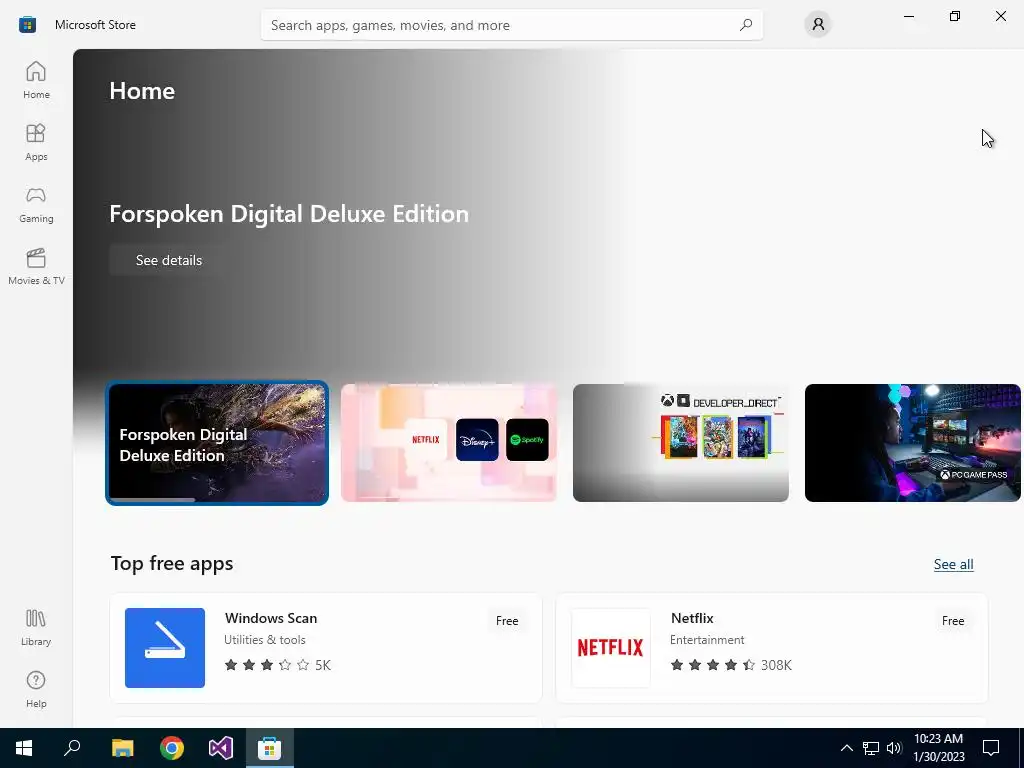Image resolution: width=1024 pixels, height=768 pixels.
Task: Minimize the Microsoft Store window
Action: point(909,16)
